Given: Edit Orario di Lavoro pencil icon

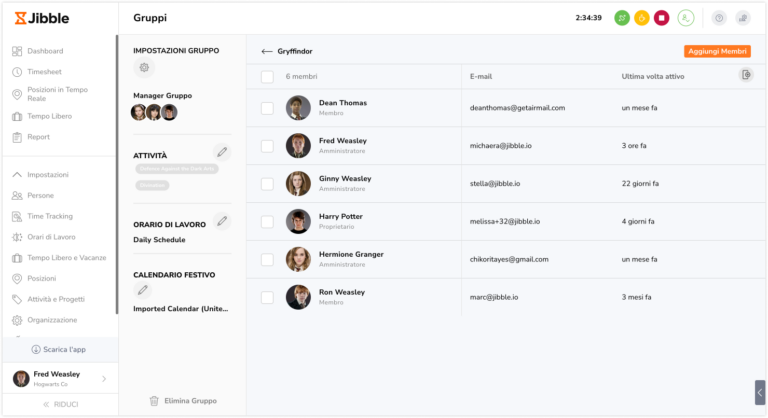Looking at the screenshot, I should (222, 221).
